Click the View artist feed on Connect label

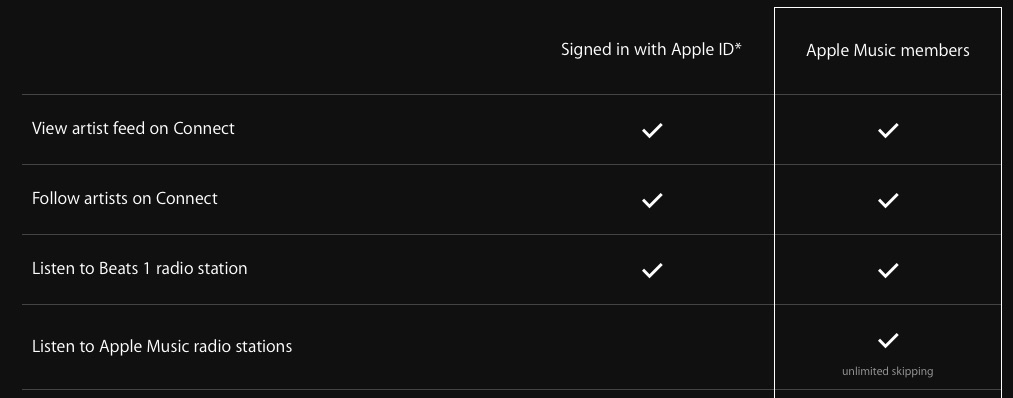pyautogui.click(x=133, y=128)
